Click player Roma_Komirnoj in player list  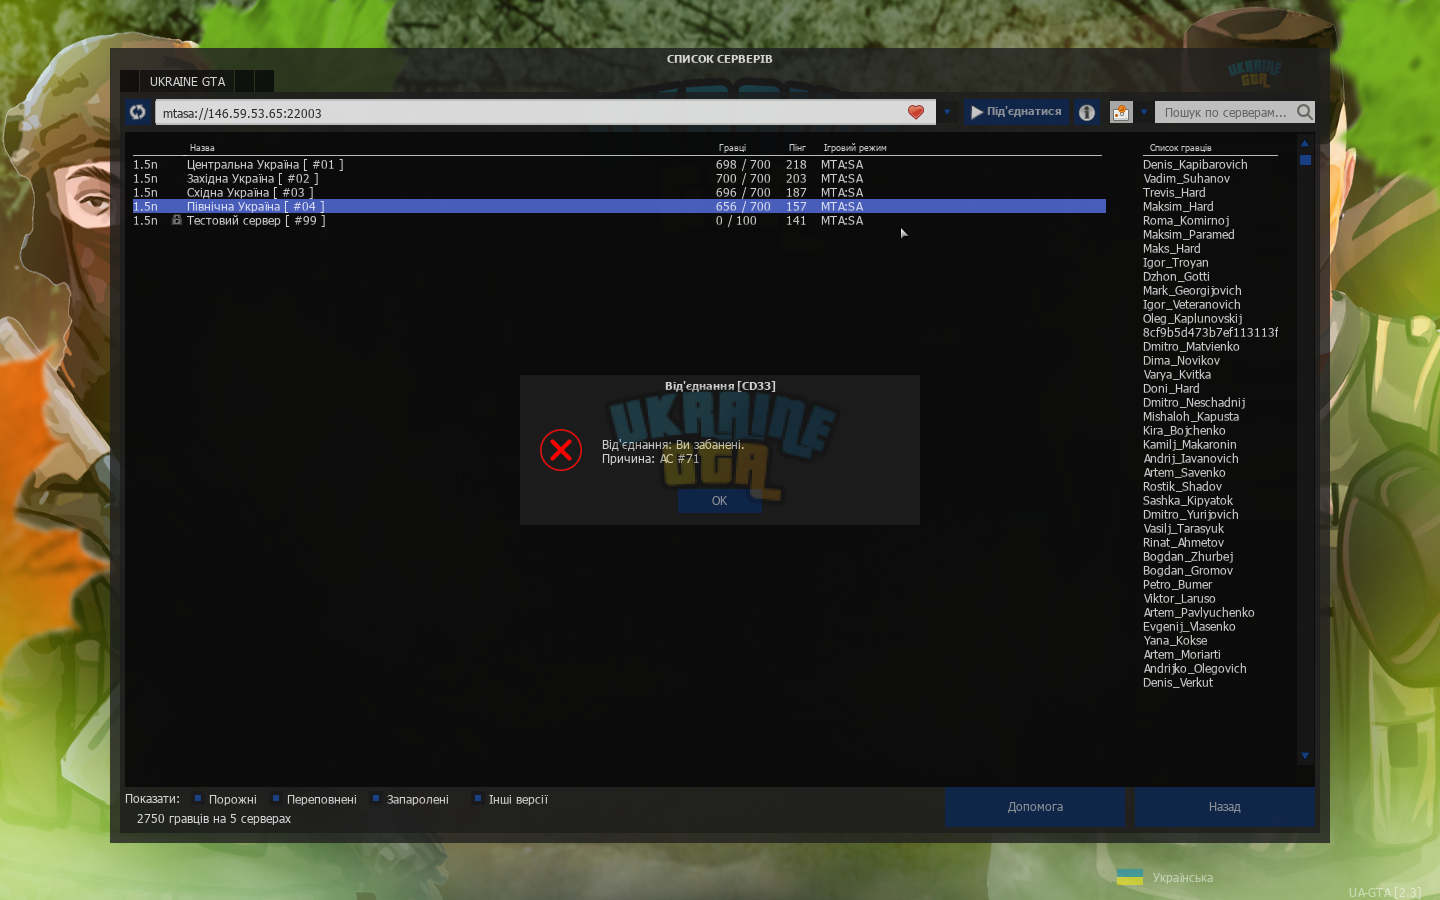[1186, 220]
